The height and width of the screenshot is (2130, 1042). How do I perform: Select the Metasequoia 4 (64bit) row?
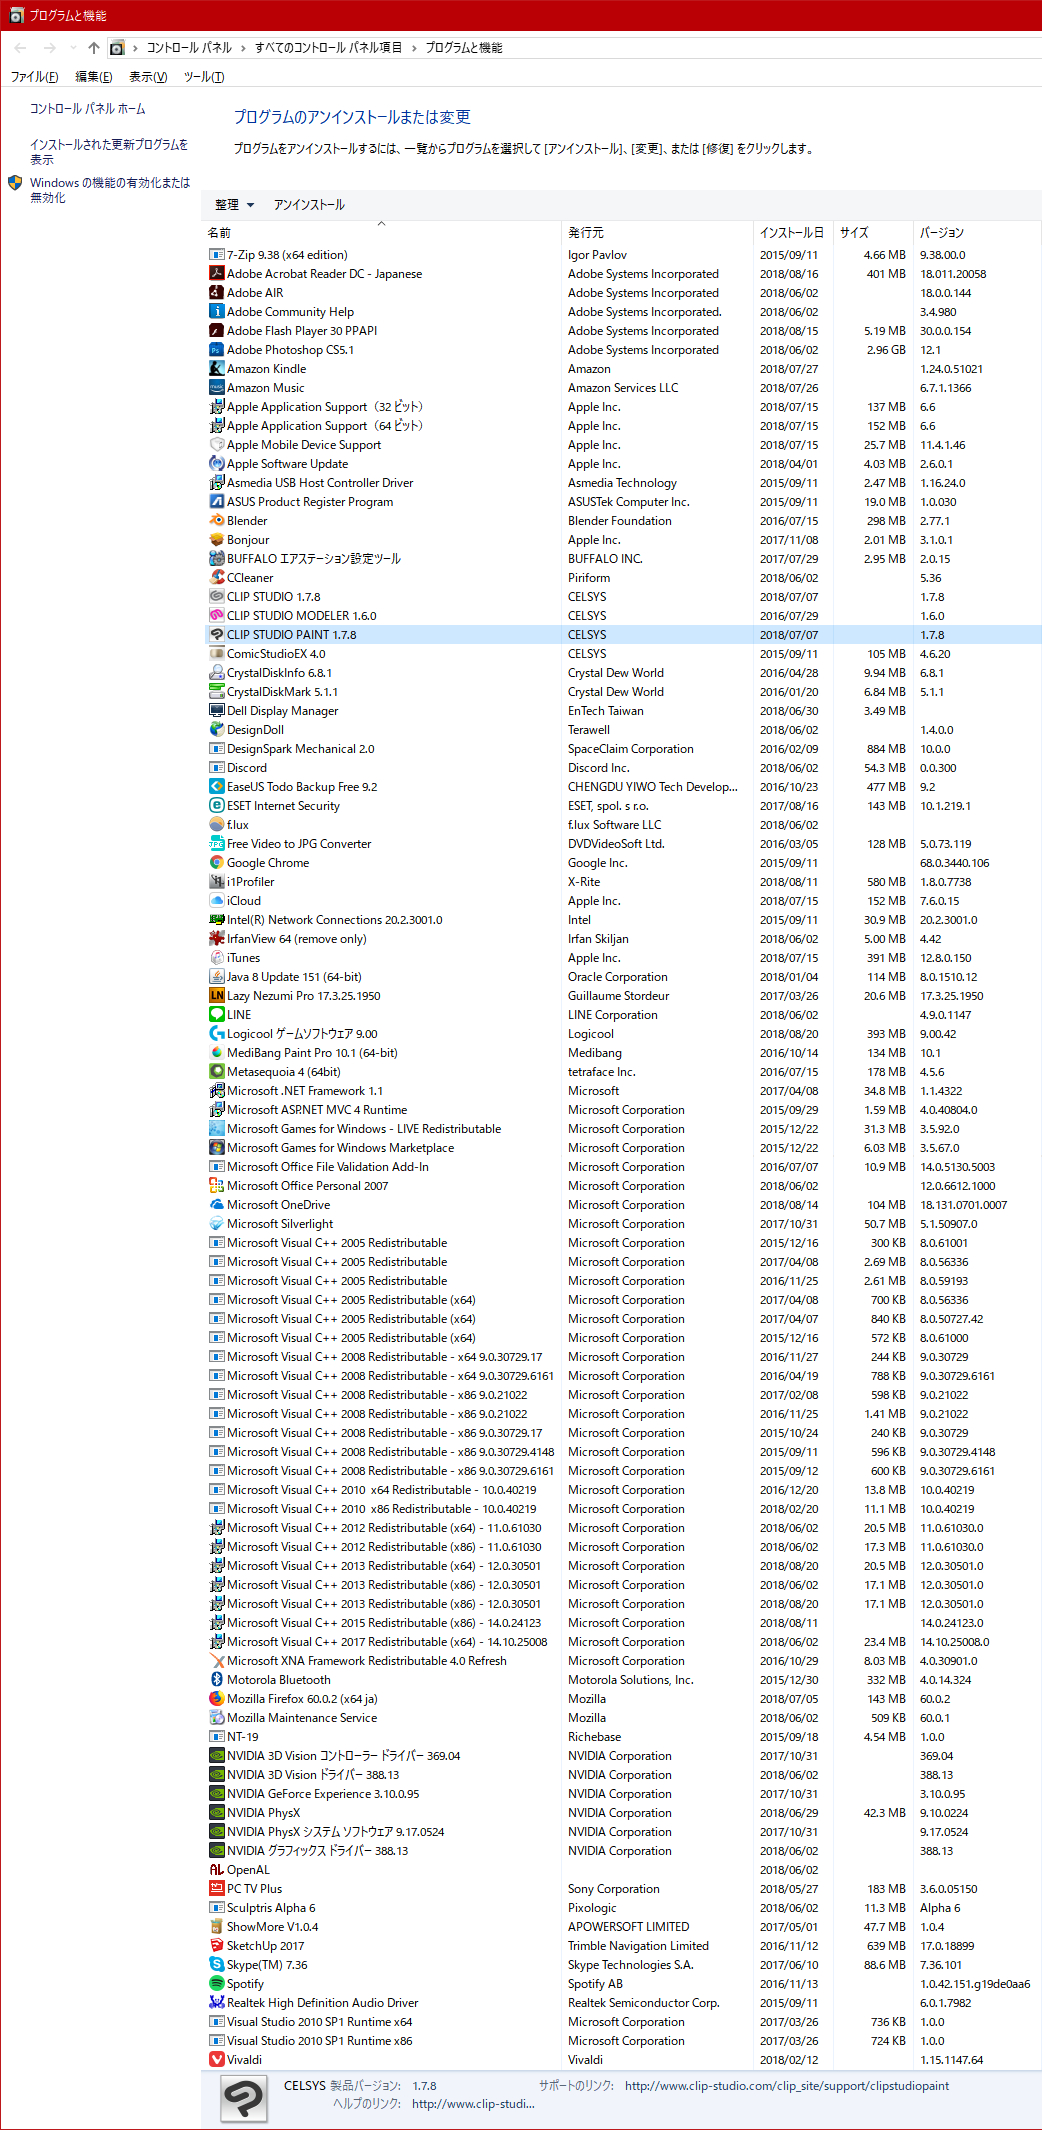pyautogui.click(x=622, y=1072)
